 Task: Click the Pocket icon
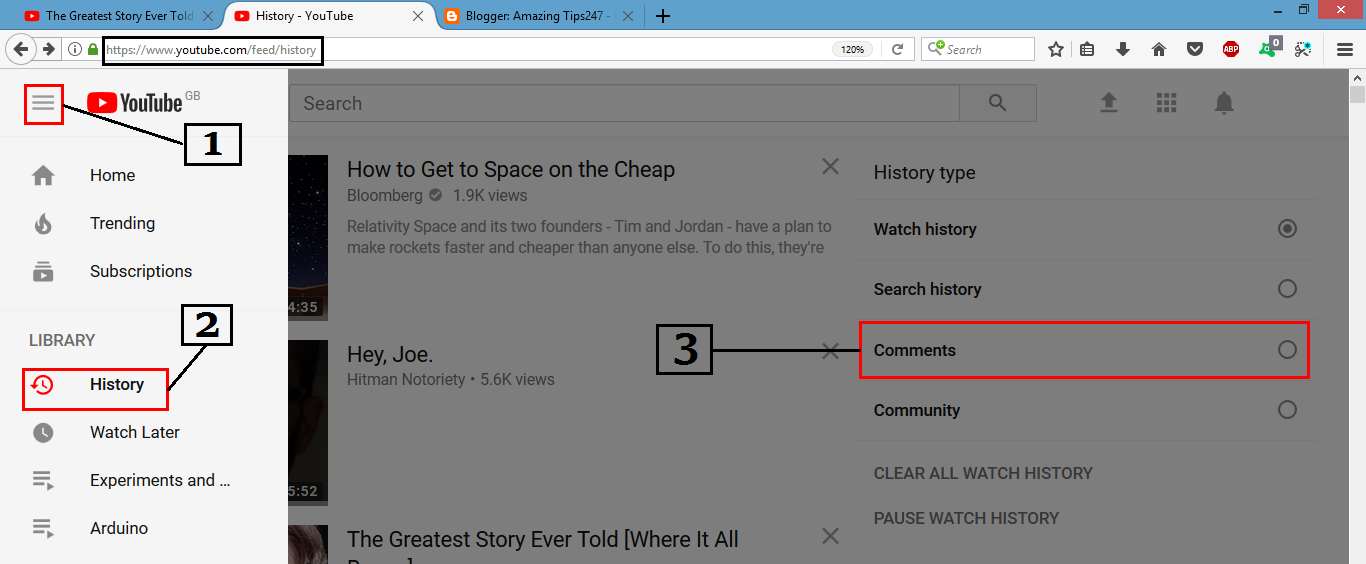pyautogui.click(x=1194, y=49)
